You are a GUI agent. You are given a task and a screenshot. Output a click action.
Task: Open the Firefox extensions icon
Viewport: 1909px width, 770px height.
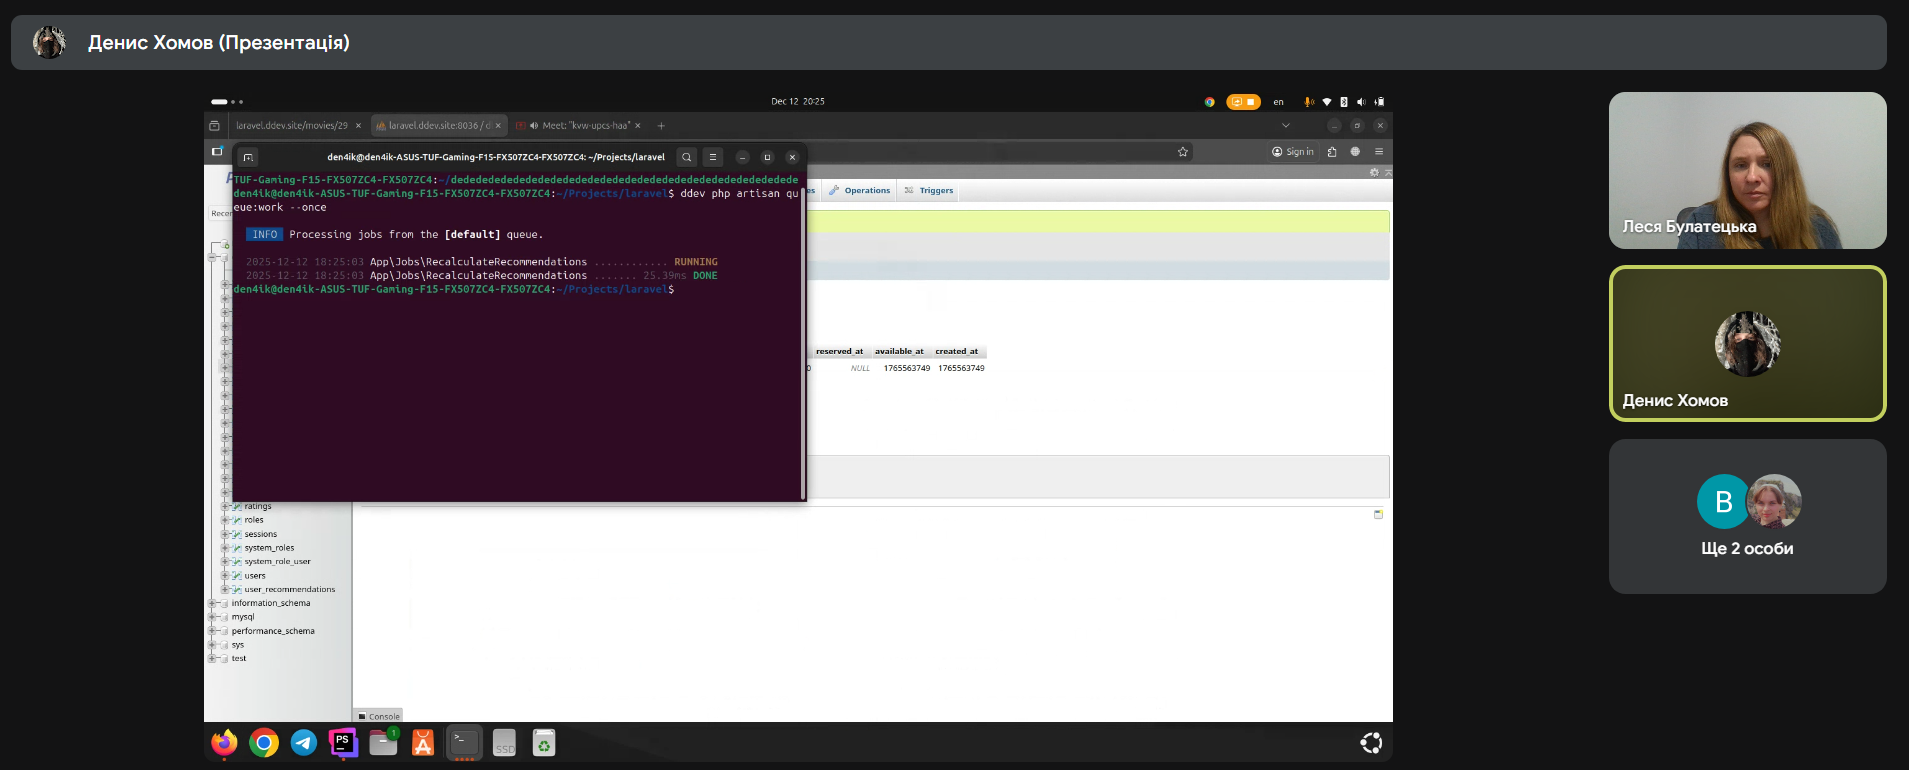point(1332,152)
